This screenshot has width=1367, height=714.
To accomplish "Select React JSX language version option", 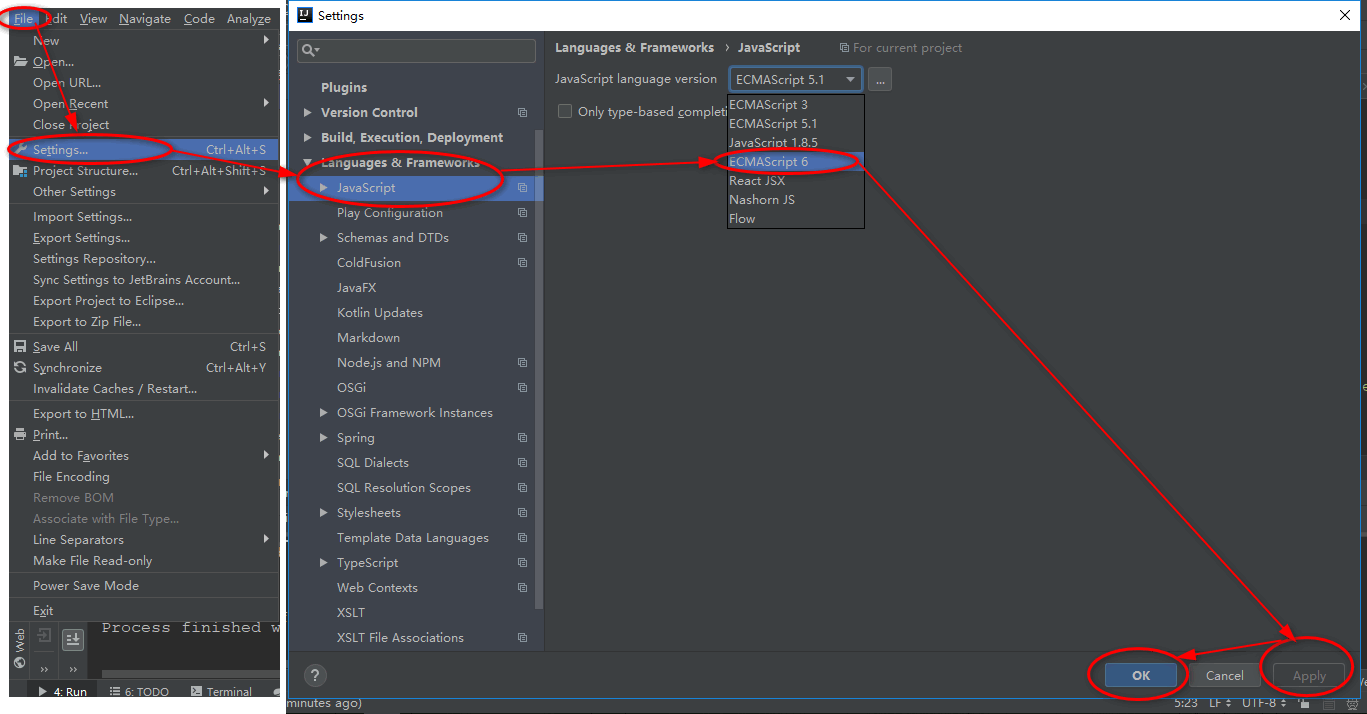I will coord(796,181).
